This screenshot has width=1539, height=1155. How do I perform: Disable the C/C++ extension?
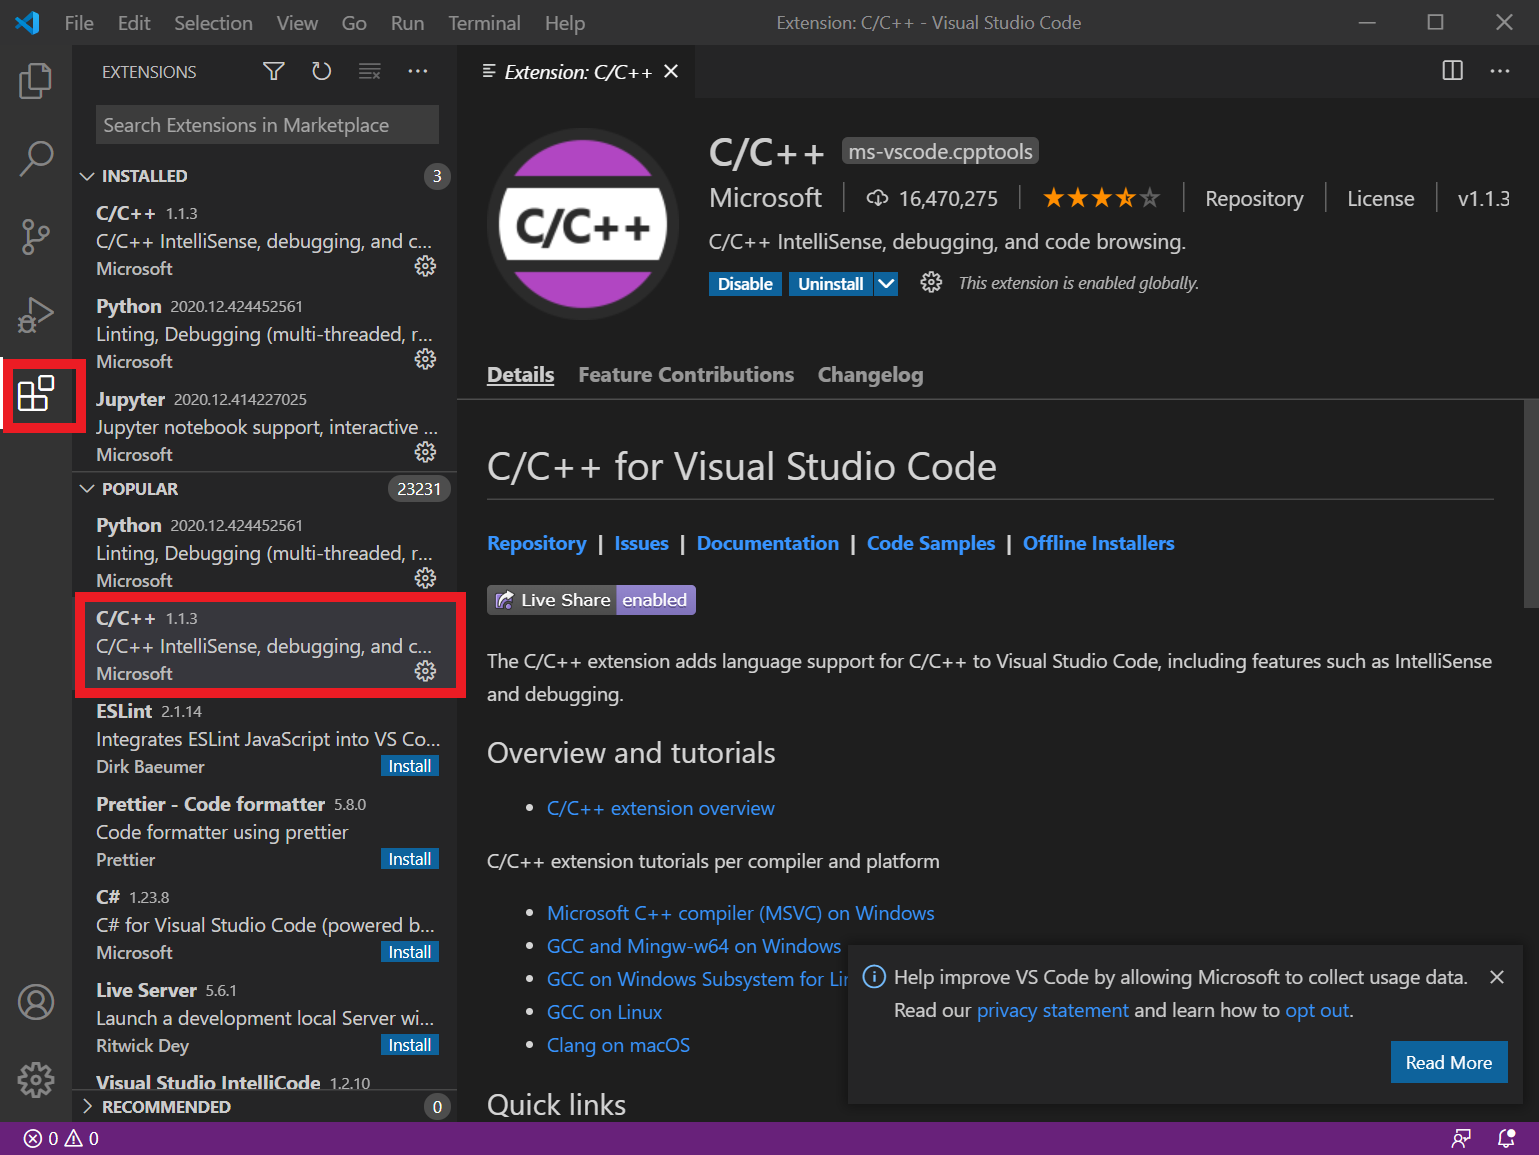(x=745, y=284)
